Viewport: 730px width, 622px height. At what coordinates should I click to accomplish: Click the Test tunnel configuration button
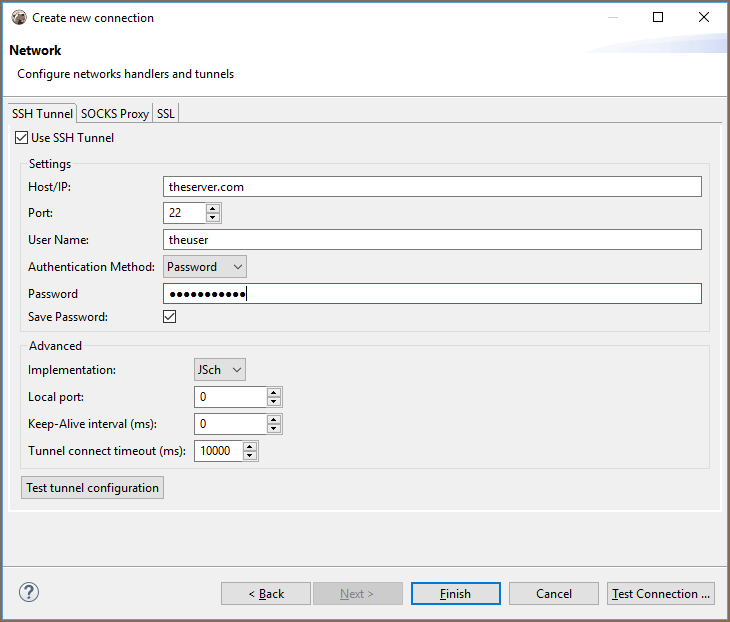click(x=92, y=488)
